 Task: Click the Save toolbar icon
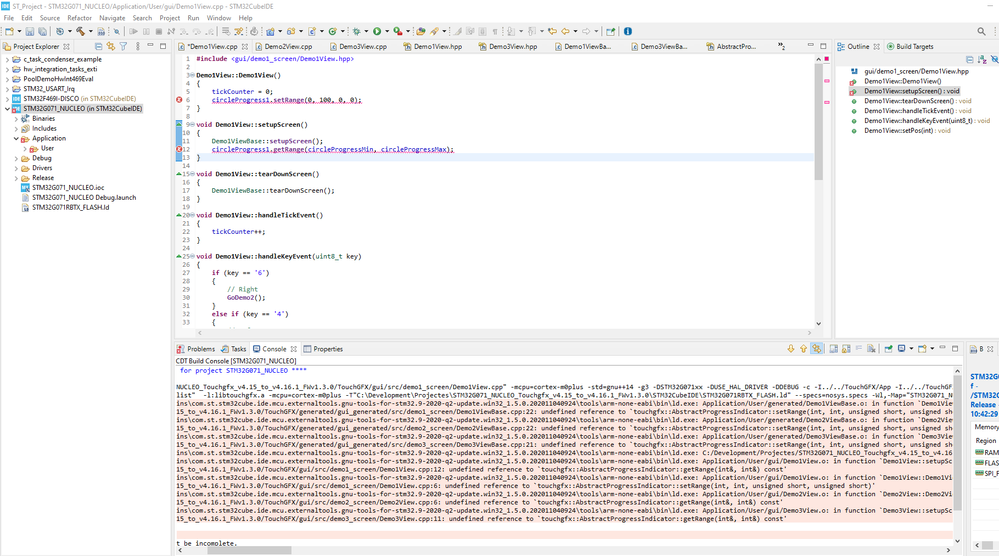click(x=29, y=31)
